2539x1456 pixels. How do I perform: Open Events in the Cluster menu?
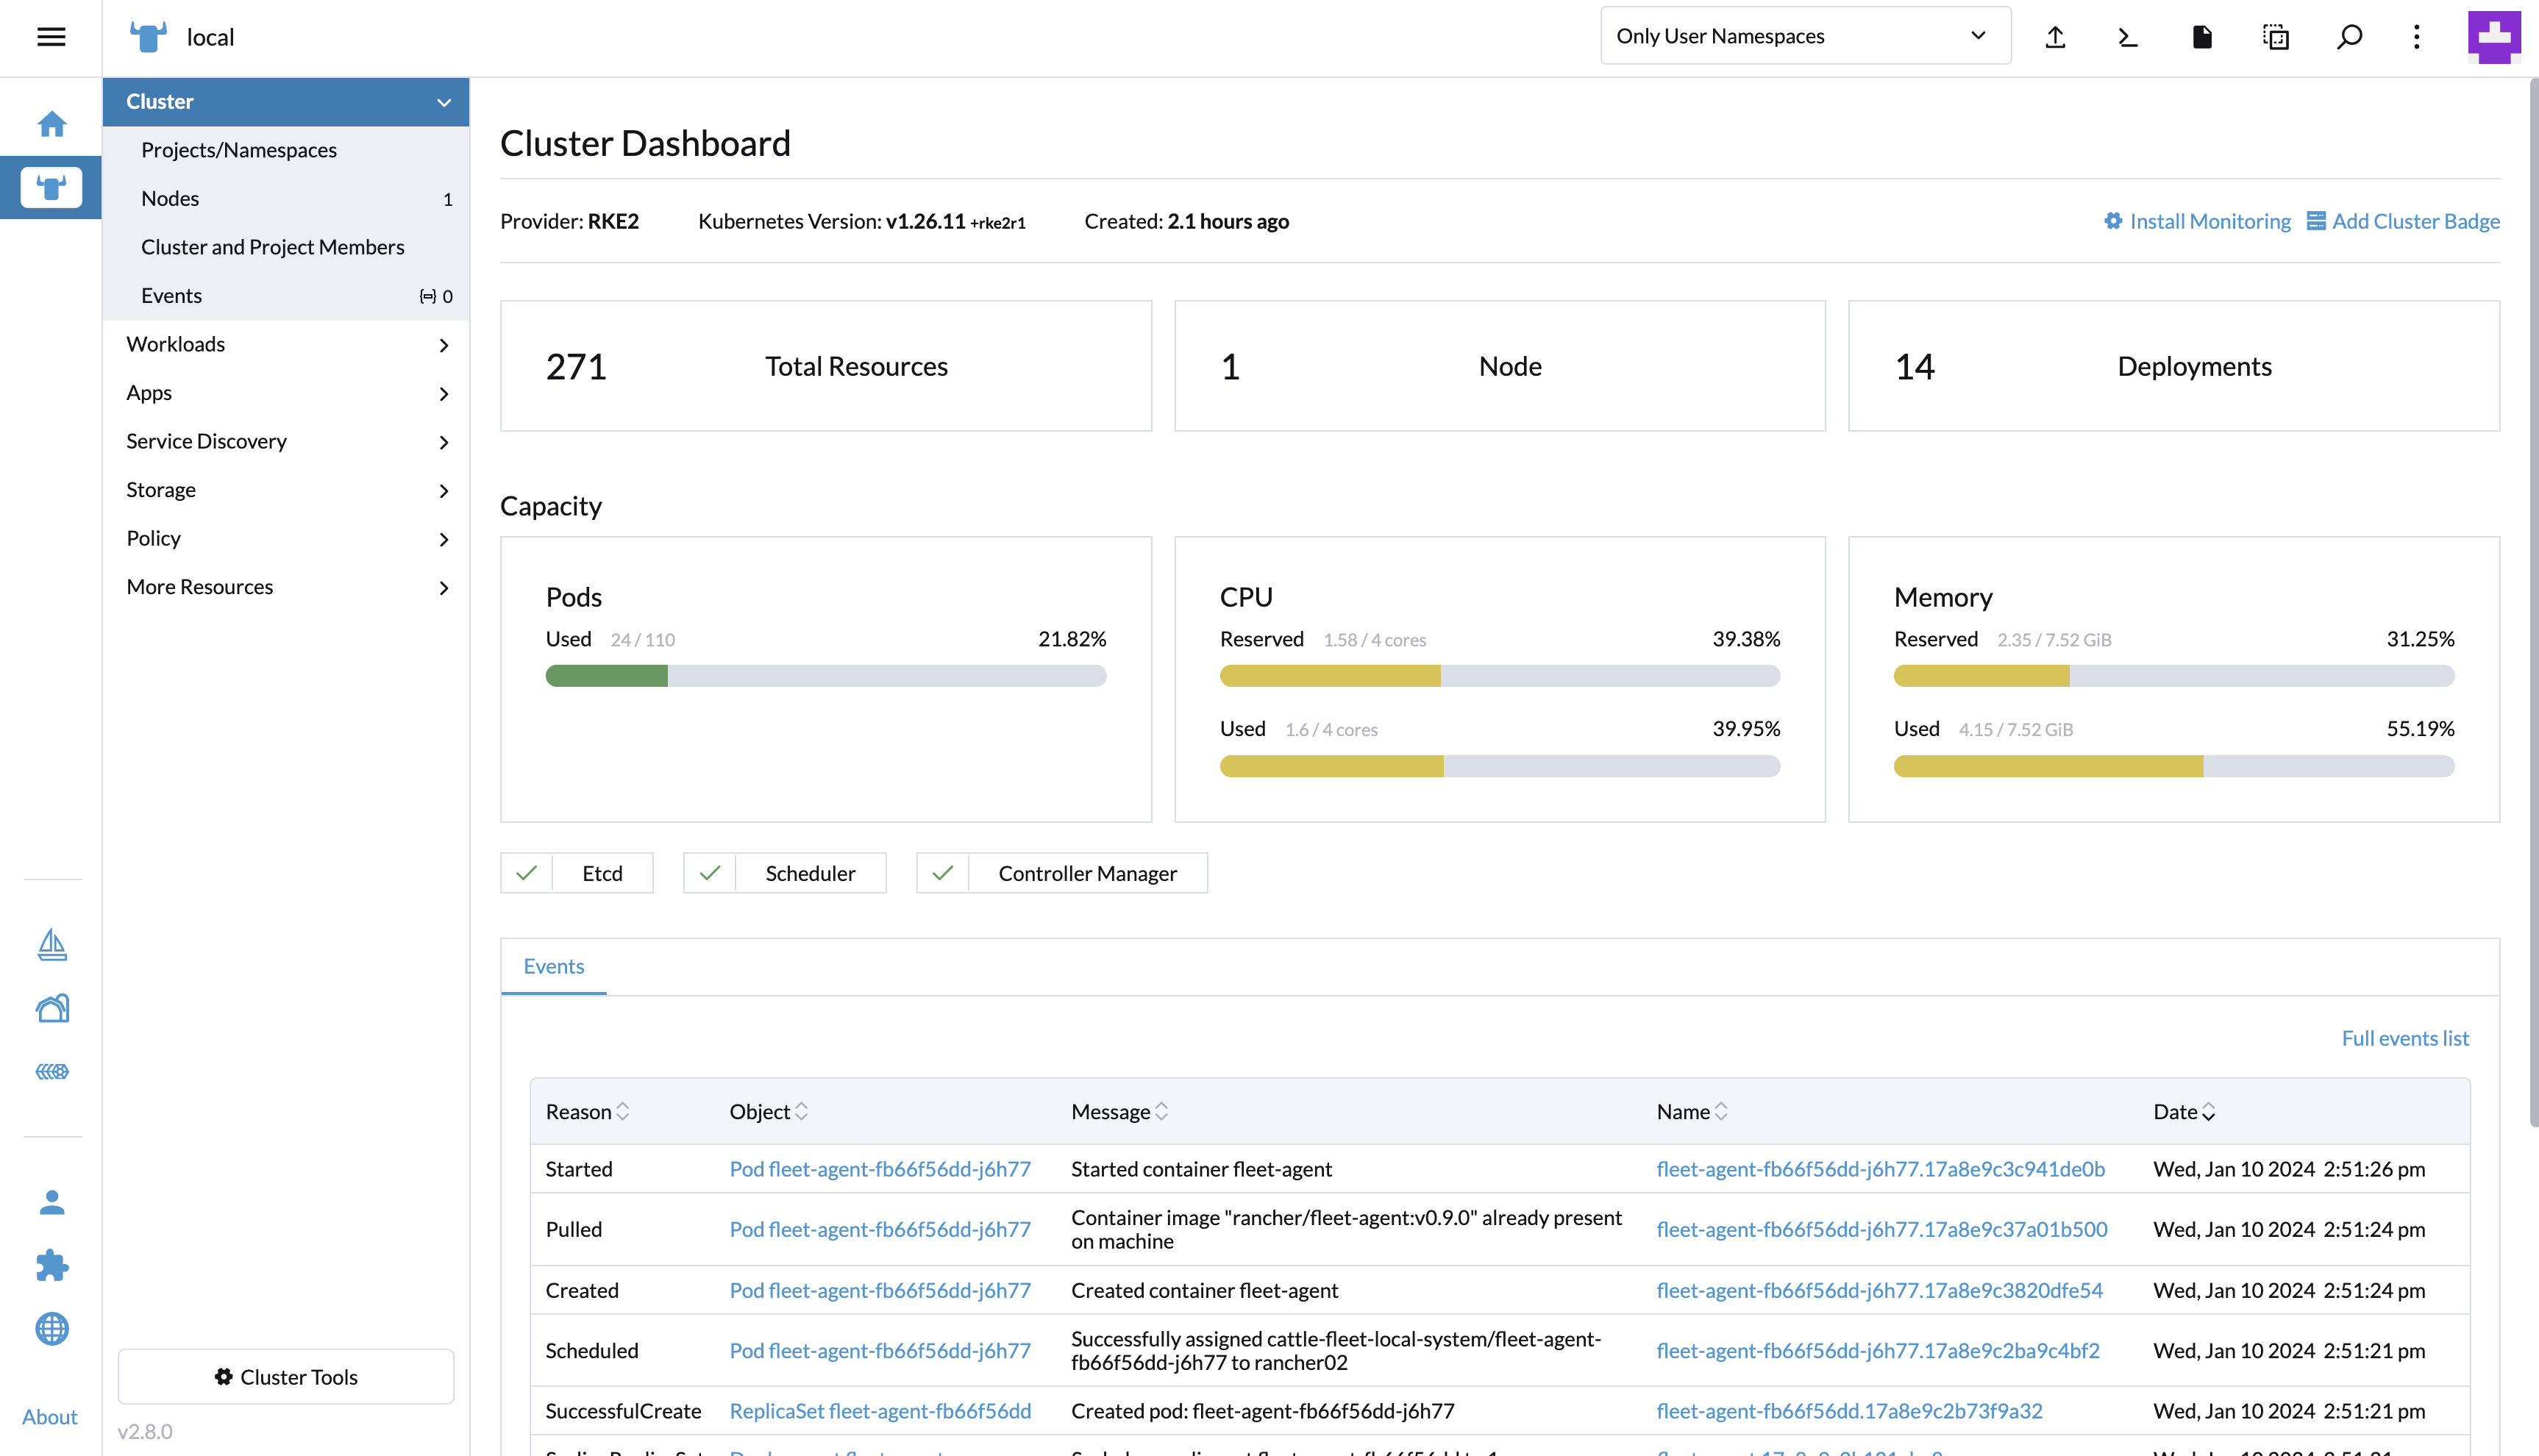[286, 296]
